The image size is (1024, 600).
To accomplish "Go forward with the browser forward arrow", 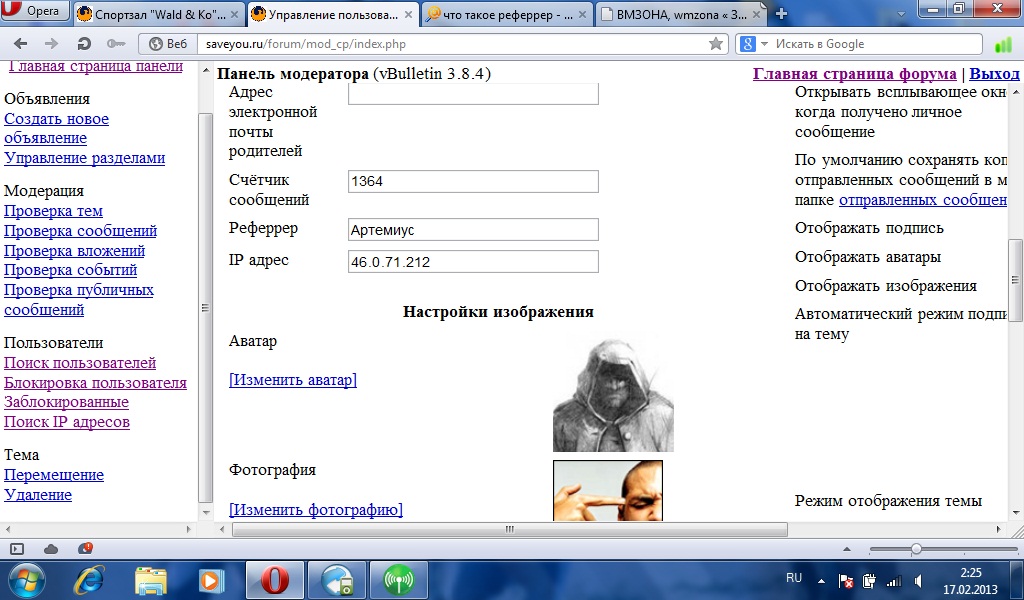I will 51,44.
